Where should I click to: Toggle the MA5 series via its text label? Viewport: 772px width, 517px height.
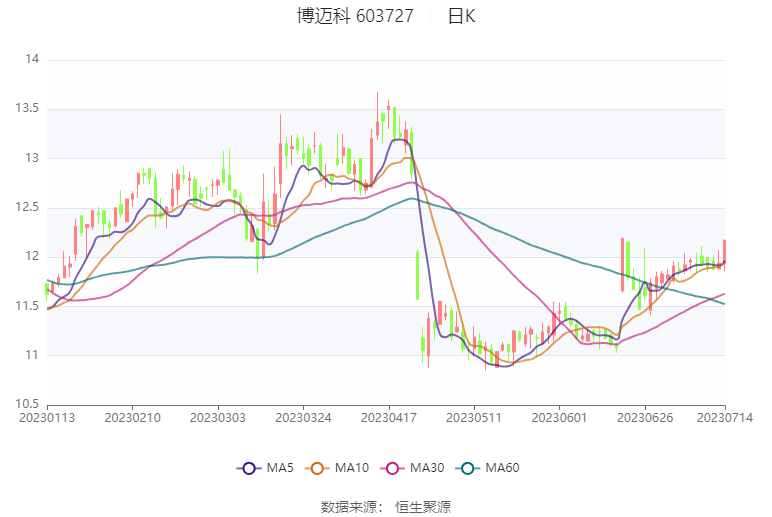click(279, 468)
